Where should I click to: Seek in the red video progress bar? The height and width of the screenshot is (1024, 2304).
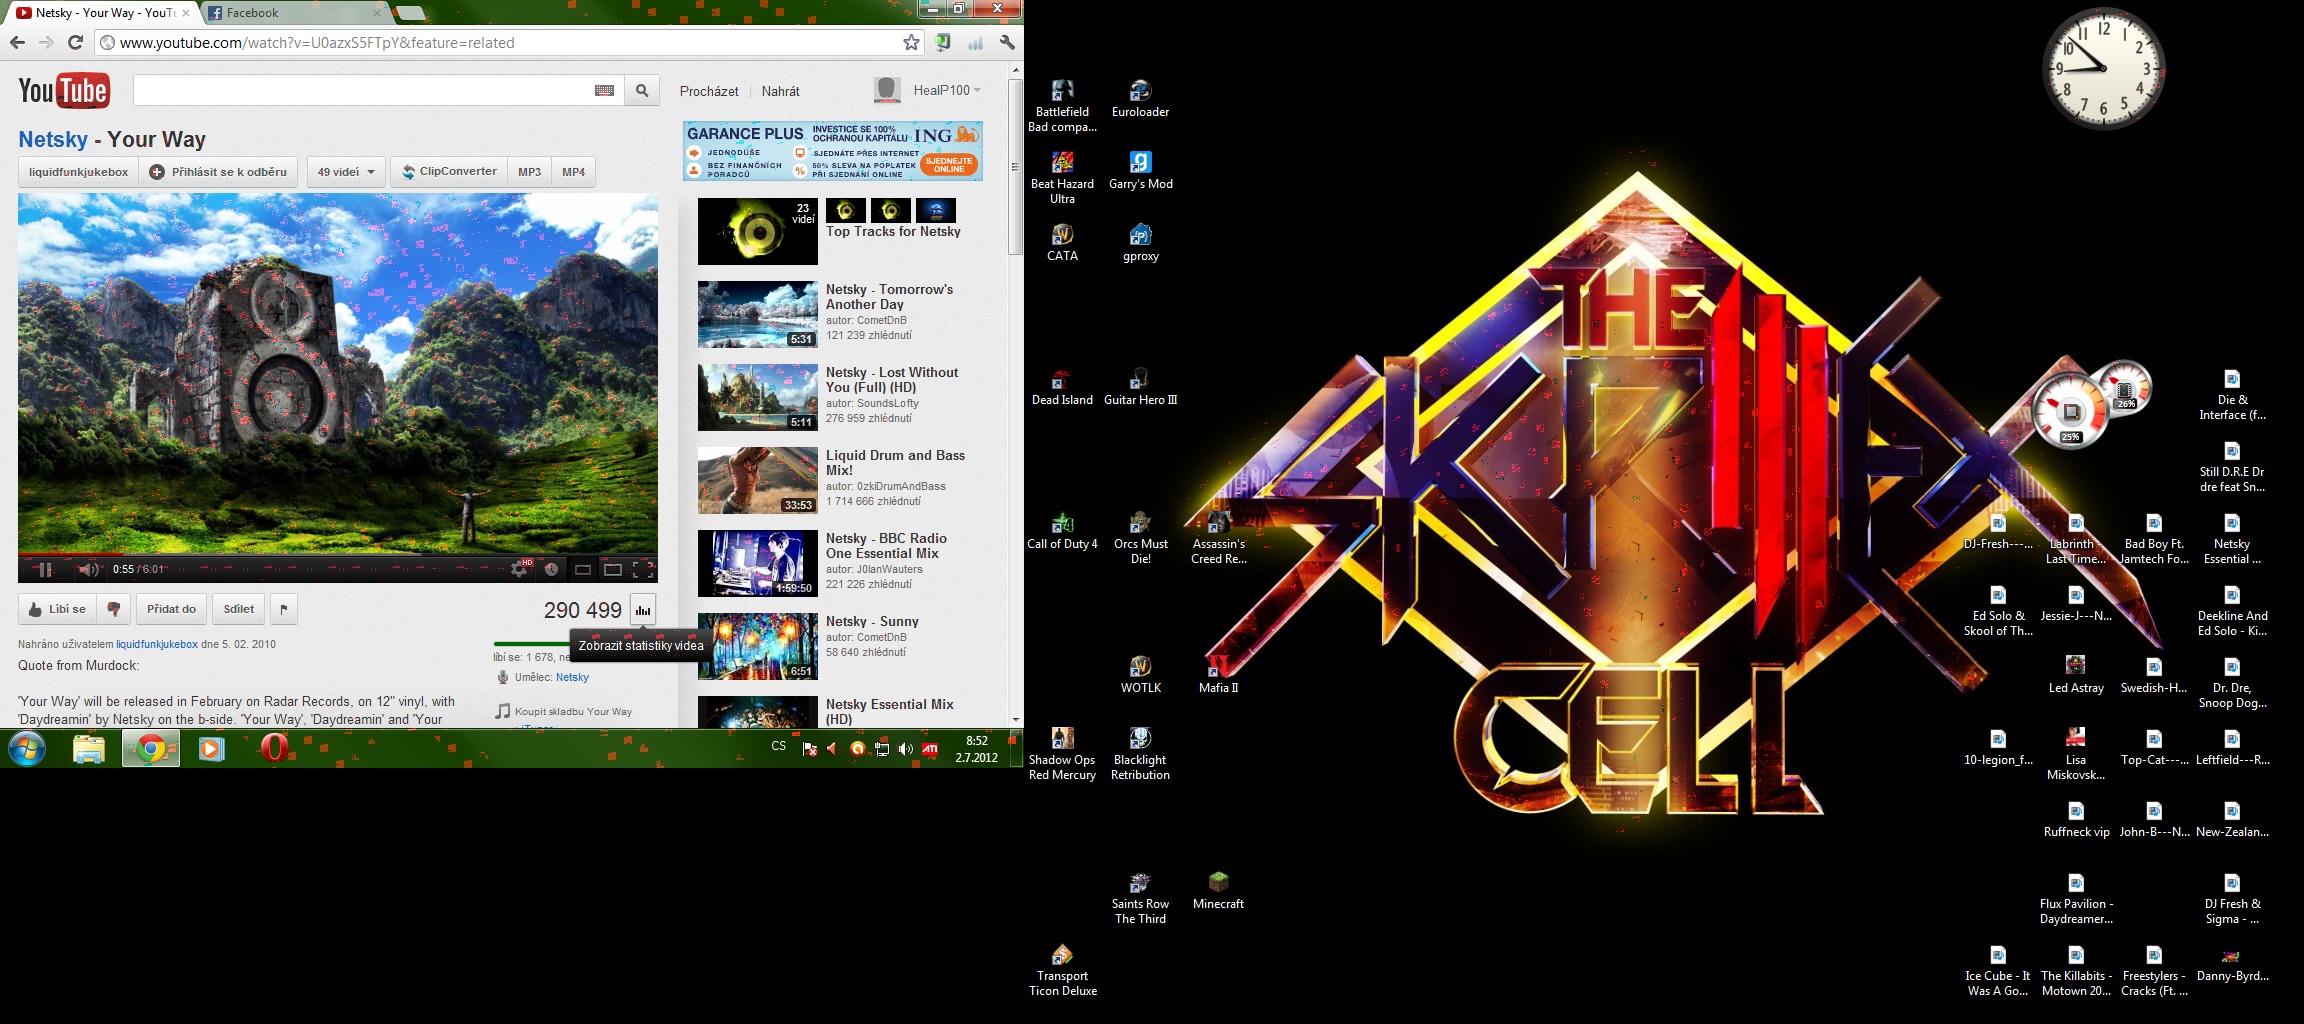tap(338, 553)
